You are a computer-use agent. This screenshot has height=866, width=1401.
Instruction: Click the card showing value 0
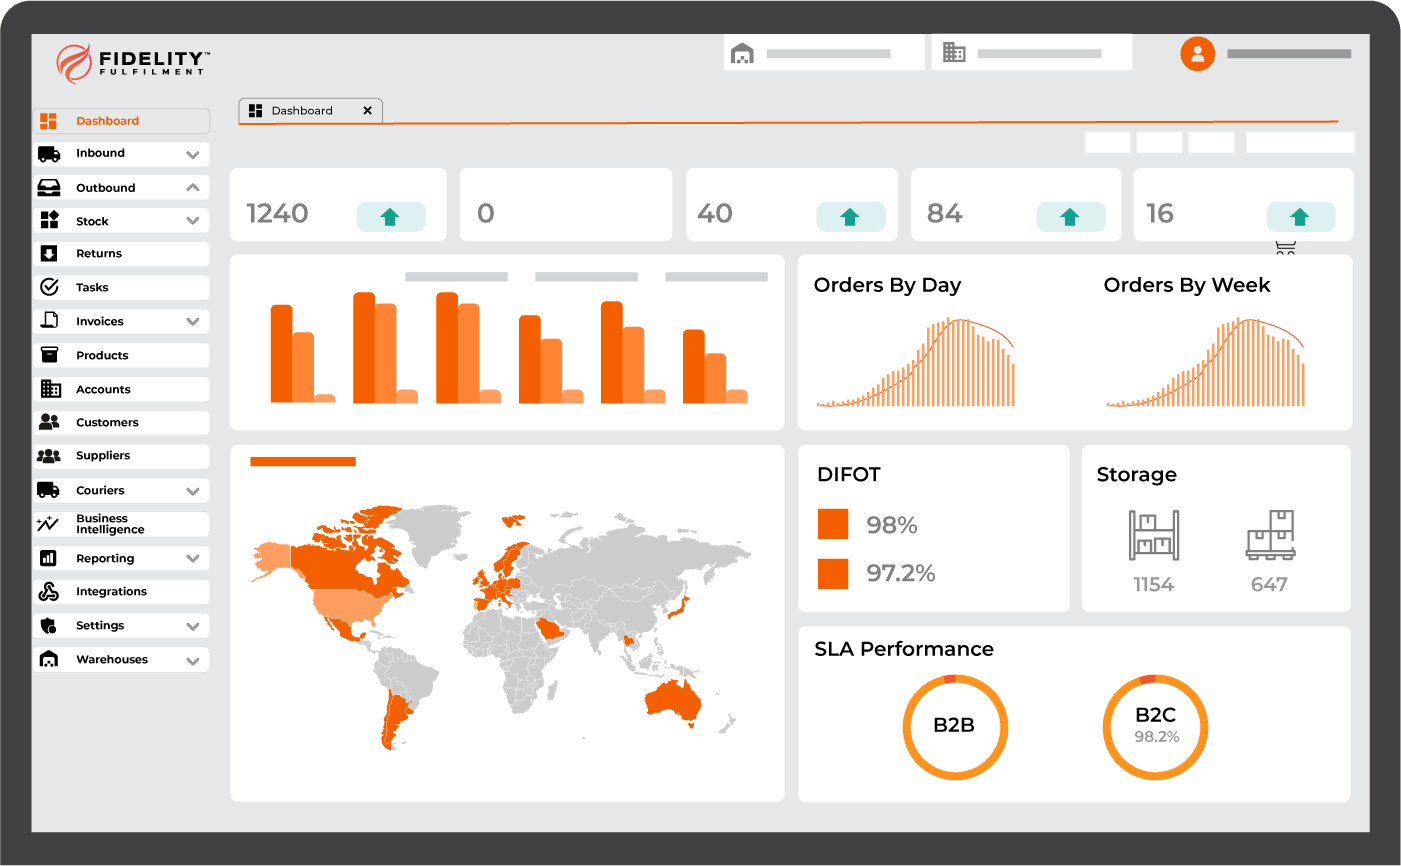[566, 205]
